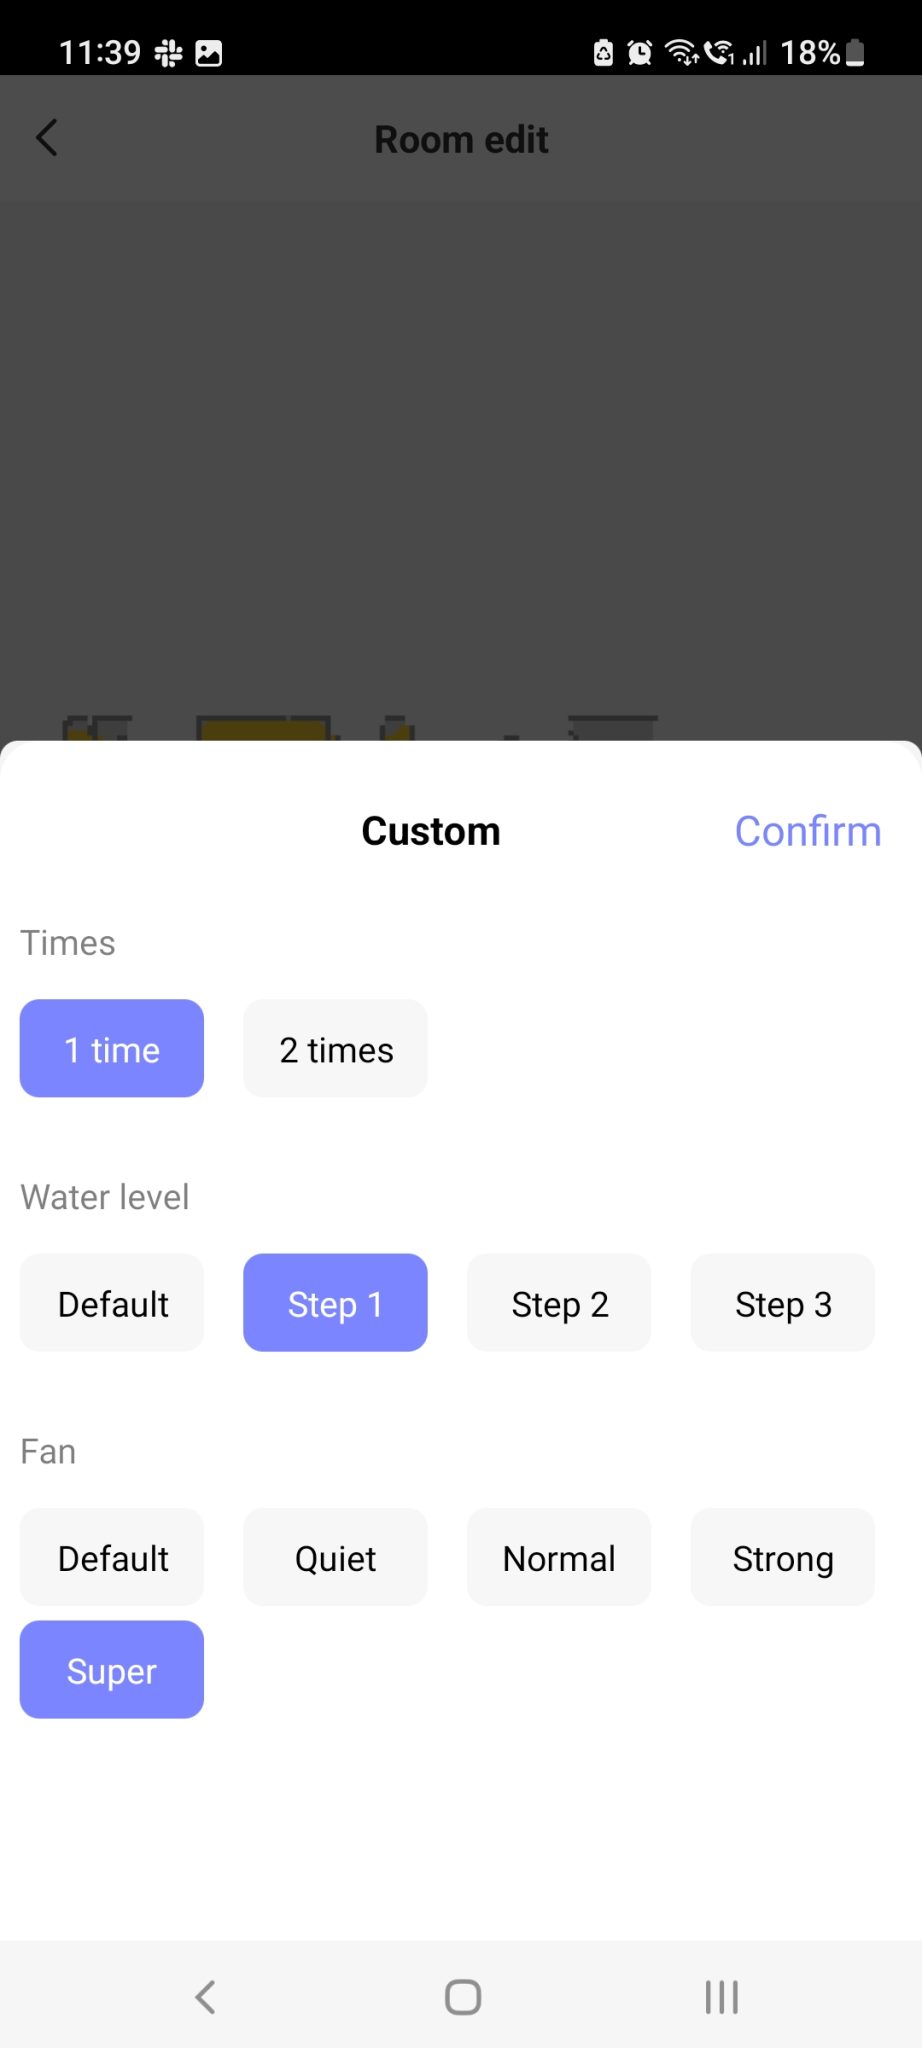Tap the gallery notification icon in status bar

(x=209, y=53)
